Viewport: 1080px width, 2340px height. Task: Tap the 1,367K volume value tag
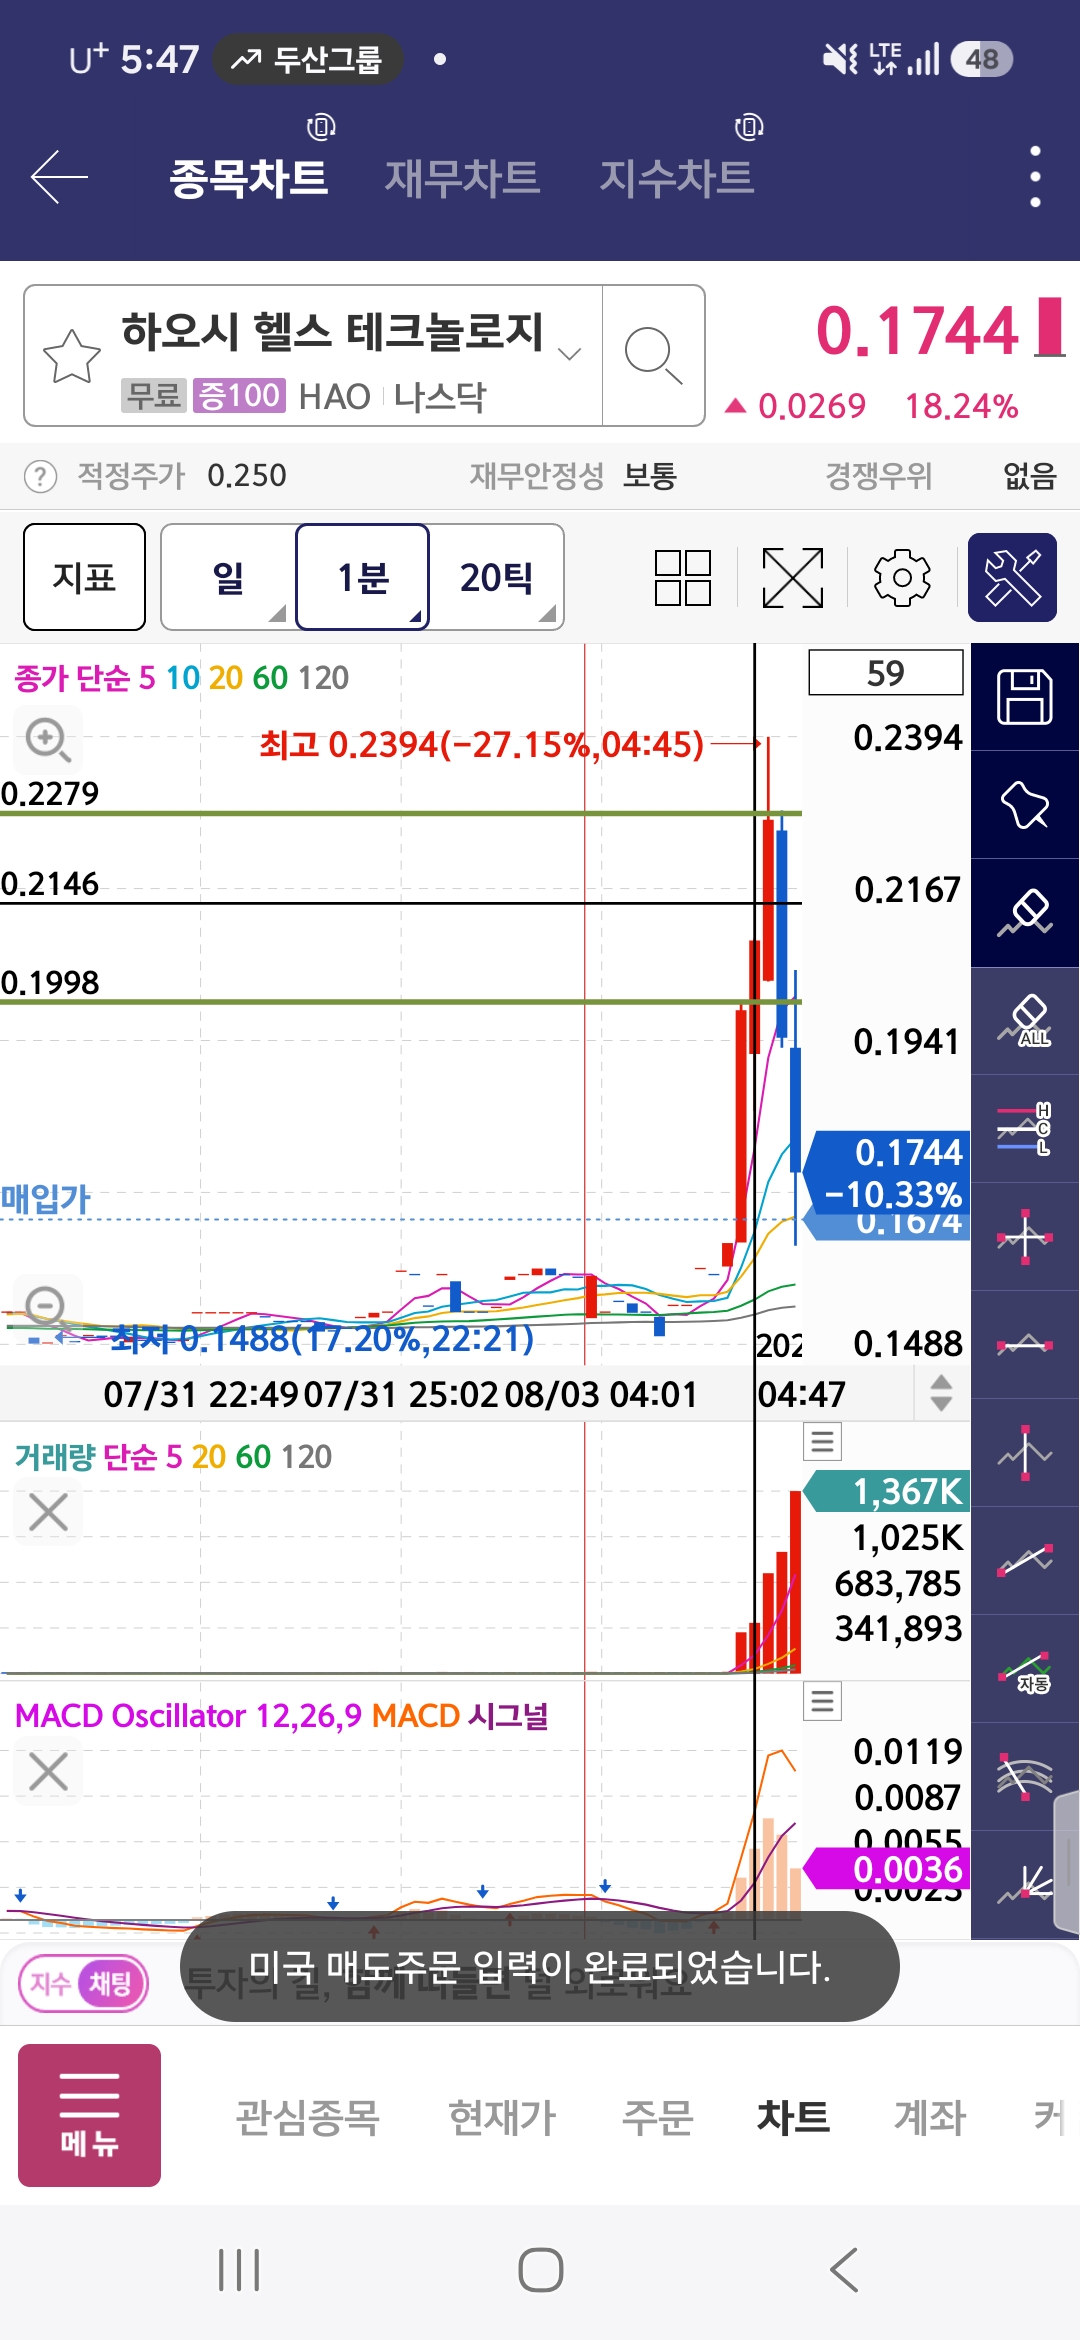pyautogui.click(x=886, y=1491)
